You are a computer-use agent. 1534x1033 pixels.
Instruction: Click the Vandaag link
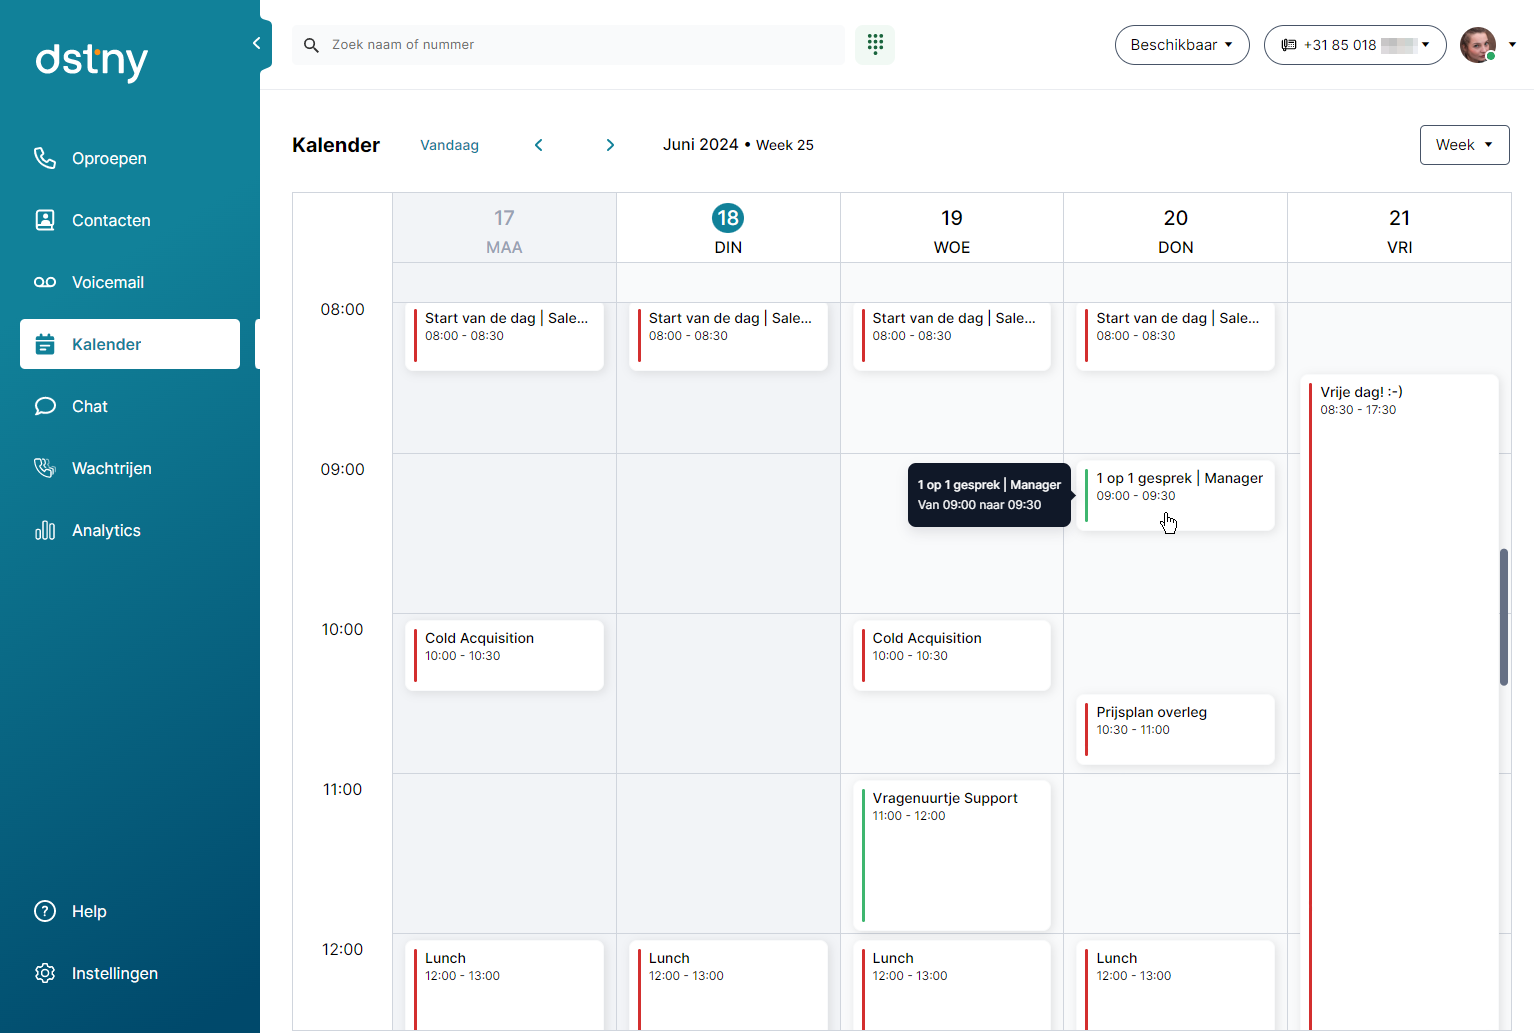pos(449,145)
